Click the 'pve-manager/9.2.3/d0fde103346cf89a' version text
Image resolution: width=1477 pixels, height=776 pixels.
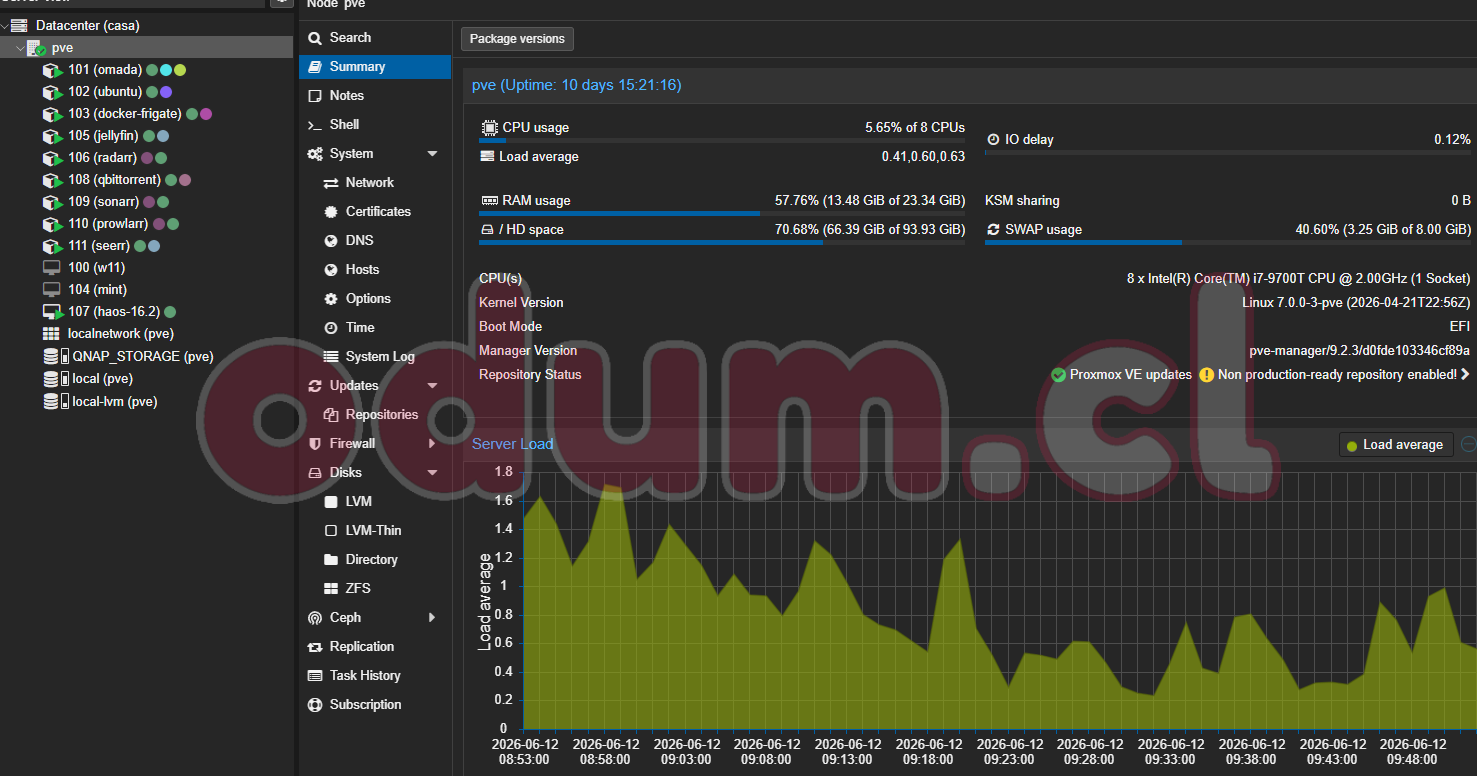(x=1360, y=351)
